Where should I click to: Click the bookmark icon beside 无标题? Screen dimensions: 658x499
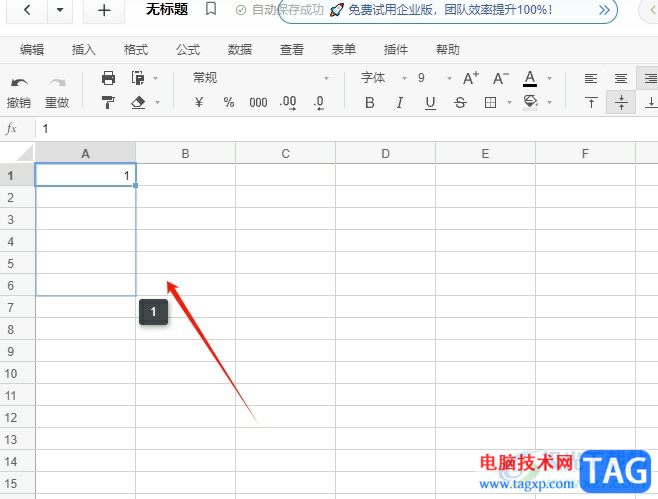coord(211,8)
